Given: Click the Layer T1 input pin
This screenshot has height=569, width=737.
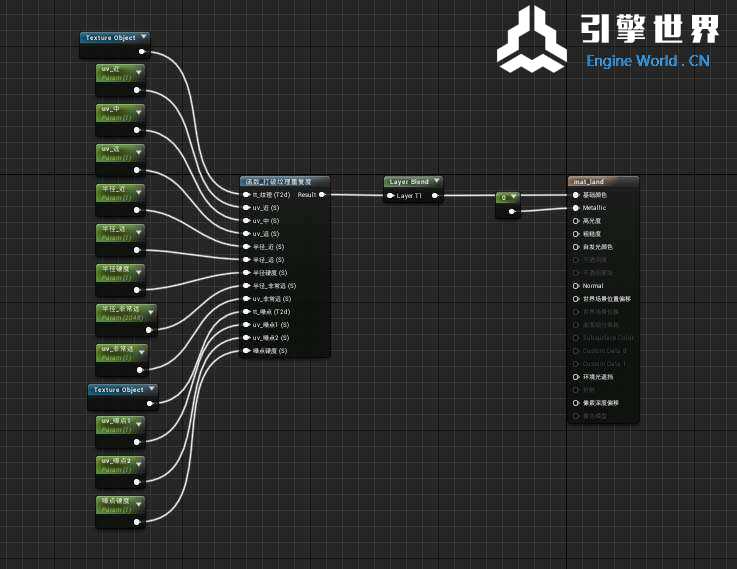Looking at the screenshot, I should [391, 196].
